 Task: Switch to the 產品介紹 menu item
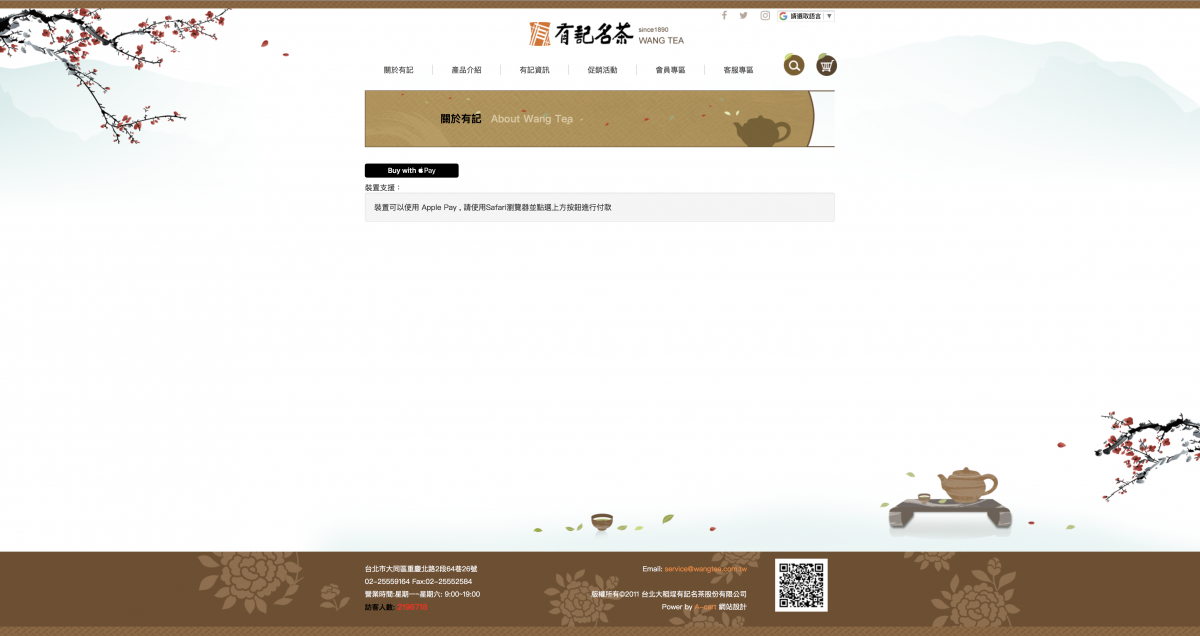pos(466,69)
